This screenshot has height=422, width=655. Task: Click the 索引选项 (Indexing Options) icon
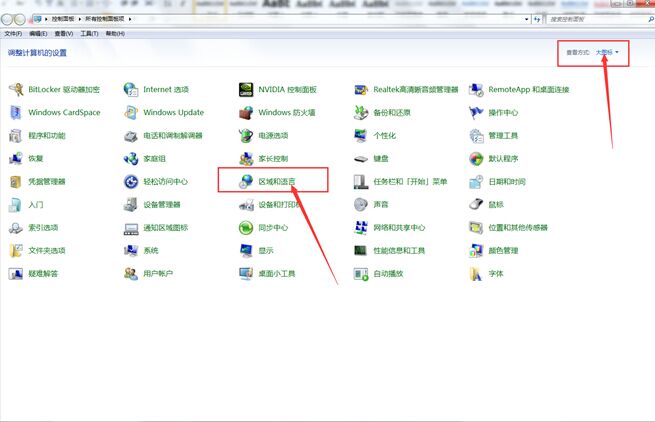pos(16,228)
